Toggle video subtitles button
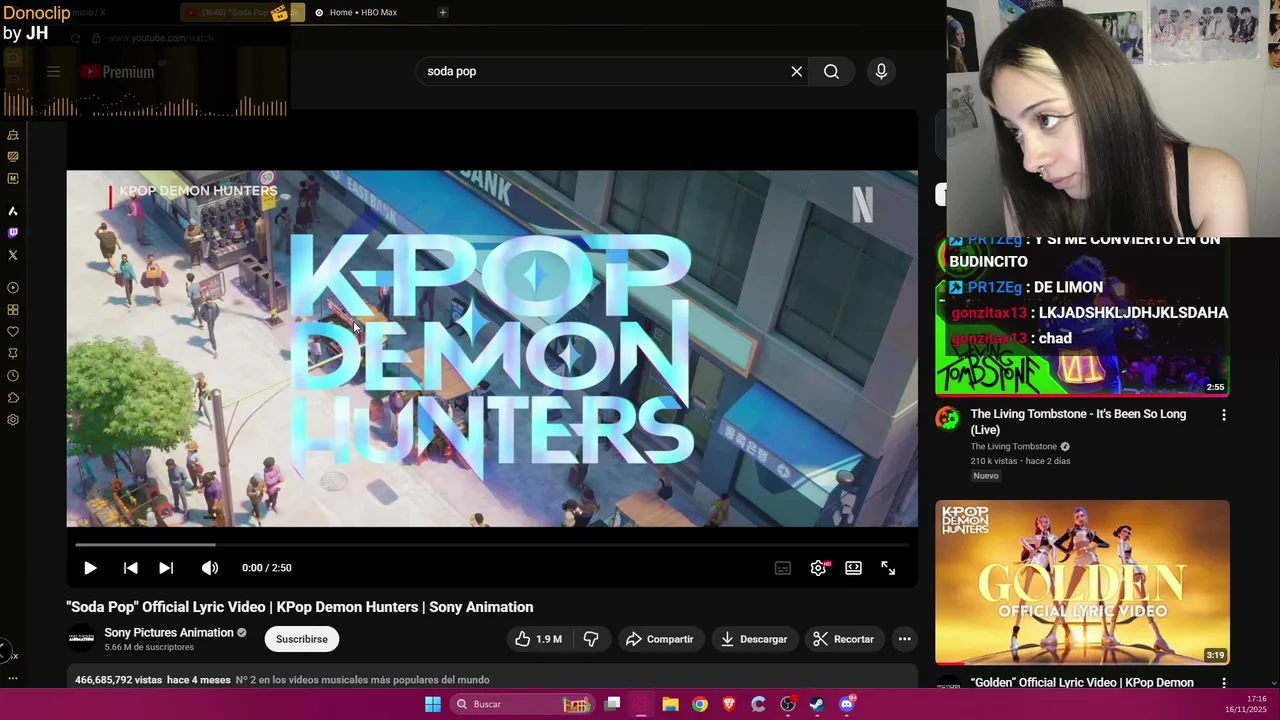Screen dimensions: 1280x720 tap(783, 568)
